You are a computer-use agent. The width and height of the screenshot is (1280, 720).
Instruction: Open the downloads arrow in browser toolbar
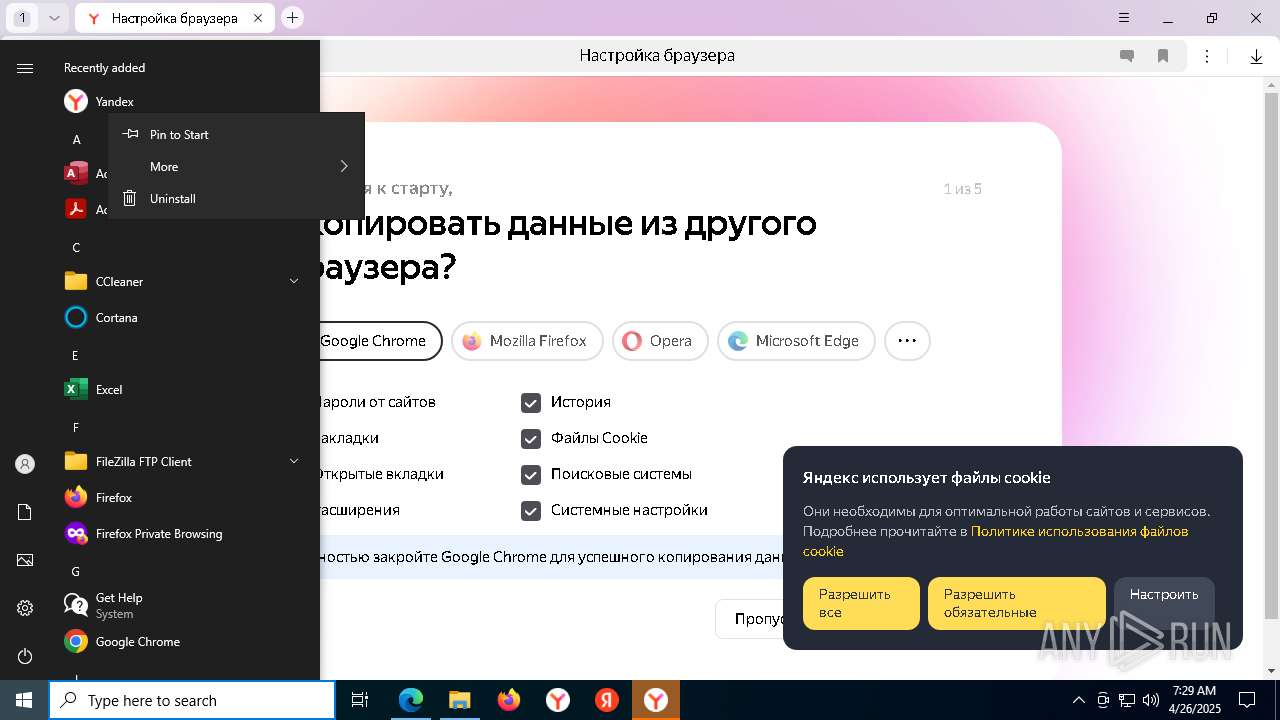coord(1256,56)
